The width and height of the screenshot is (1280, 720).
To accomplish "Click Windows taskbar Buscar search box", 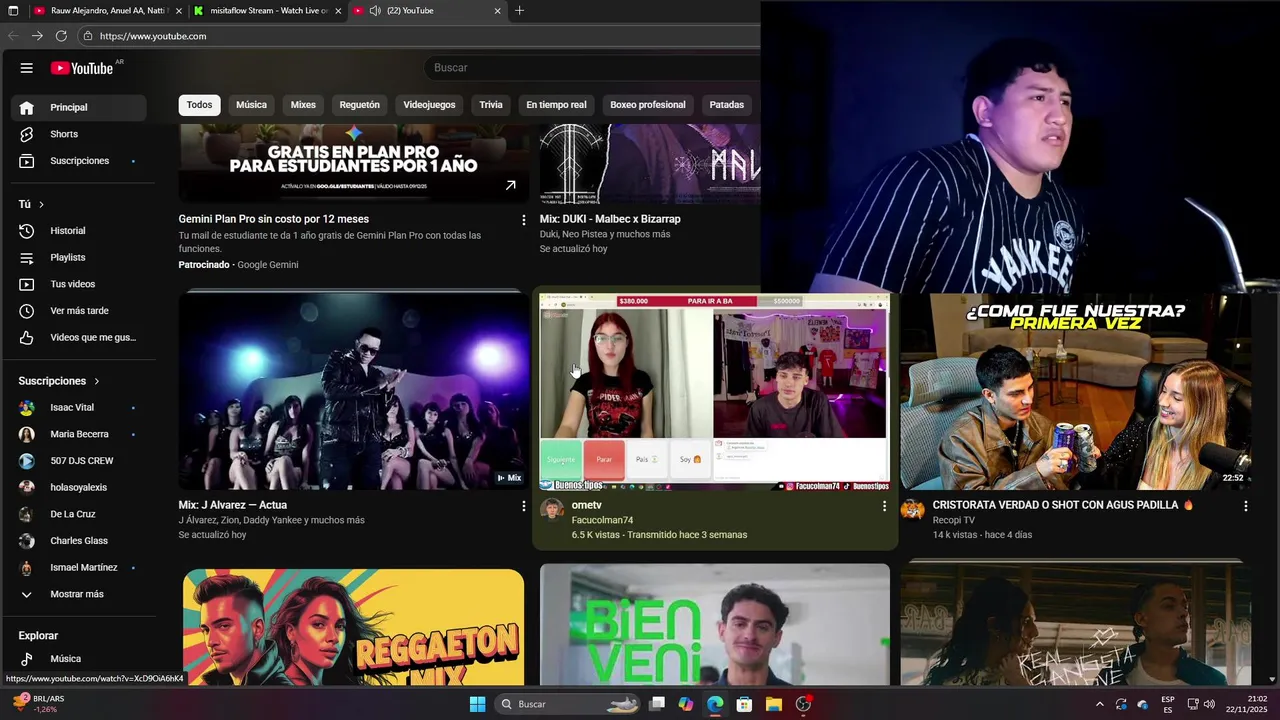I will click(x=568, y=704).
